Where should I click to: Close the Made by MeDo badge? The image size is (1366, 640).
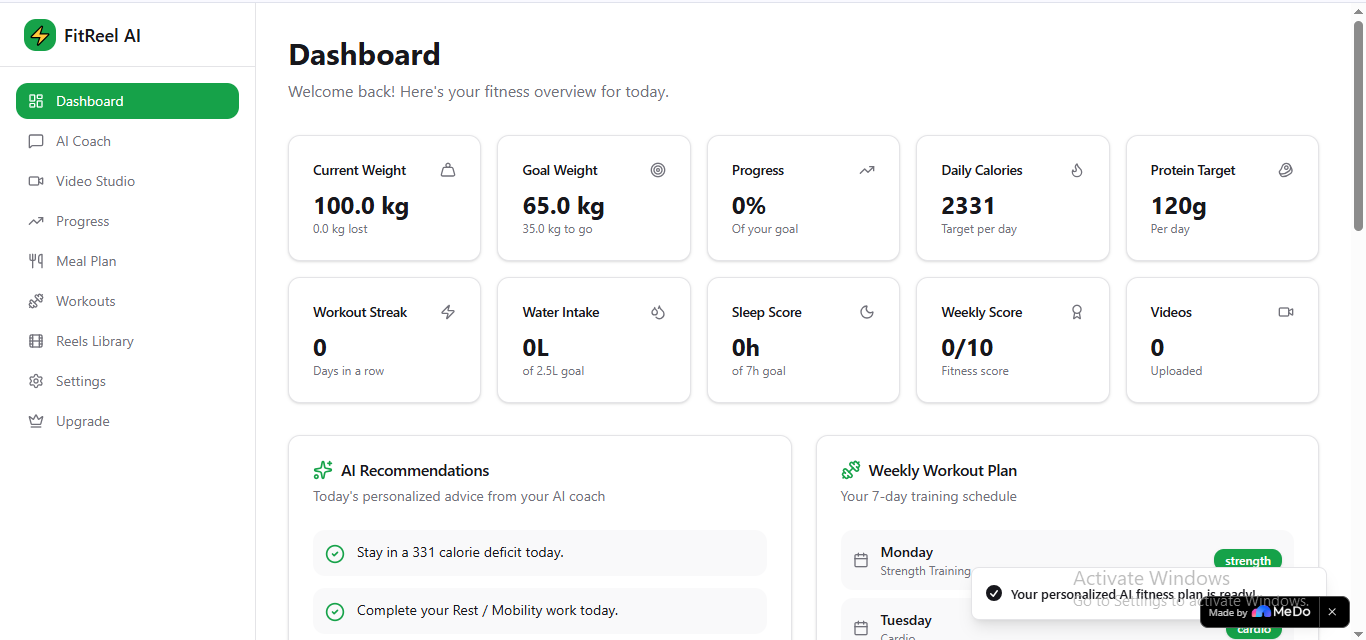[1332, 612]
